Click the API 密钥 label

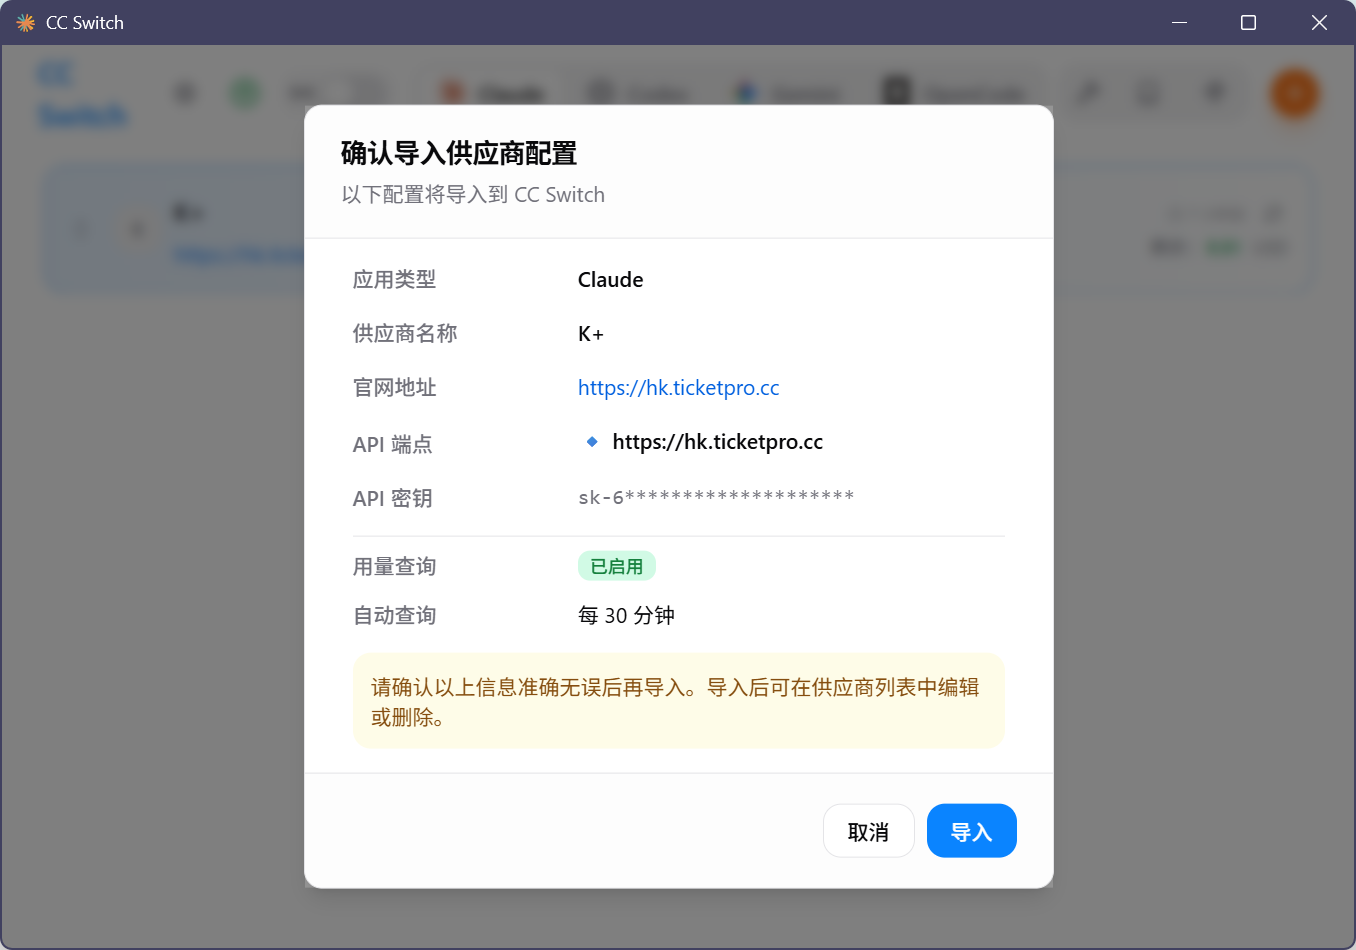coord(392,498)
